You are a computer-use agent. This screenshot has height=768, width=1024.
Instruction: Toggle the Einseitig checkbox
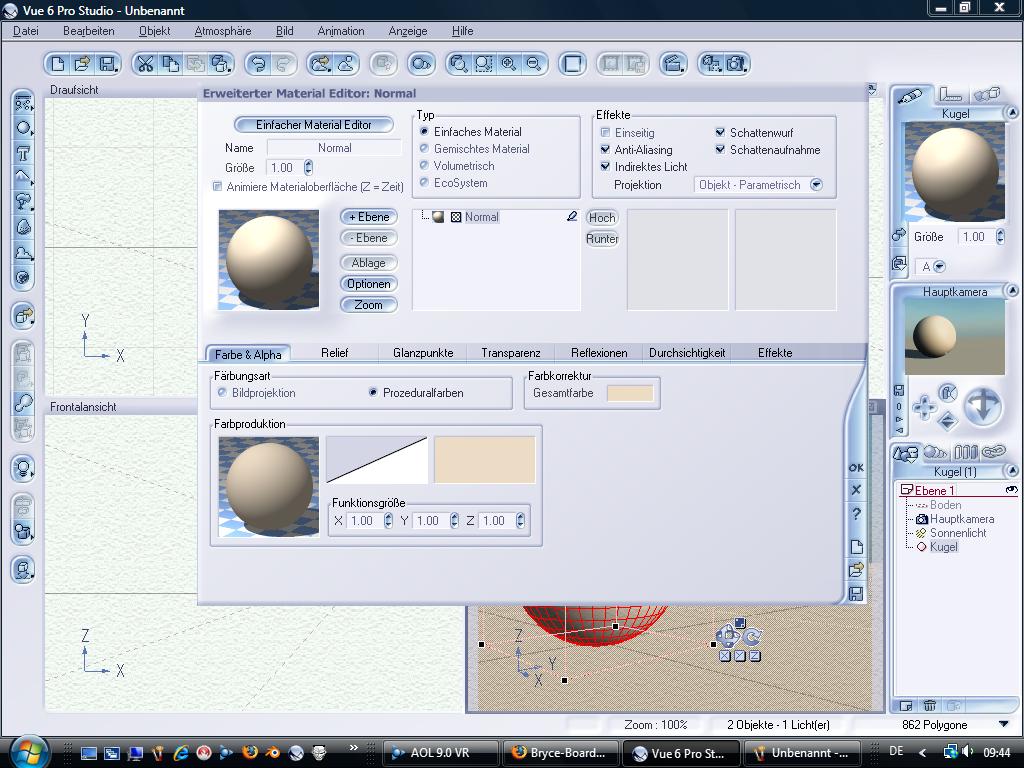[605, 132]
